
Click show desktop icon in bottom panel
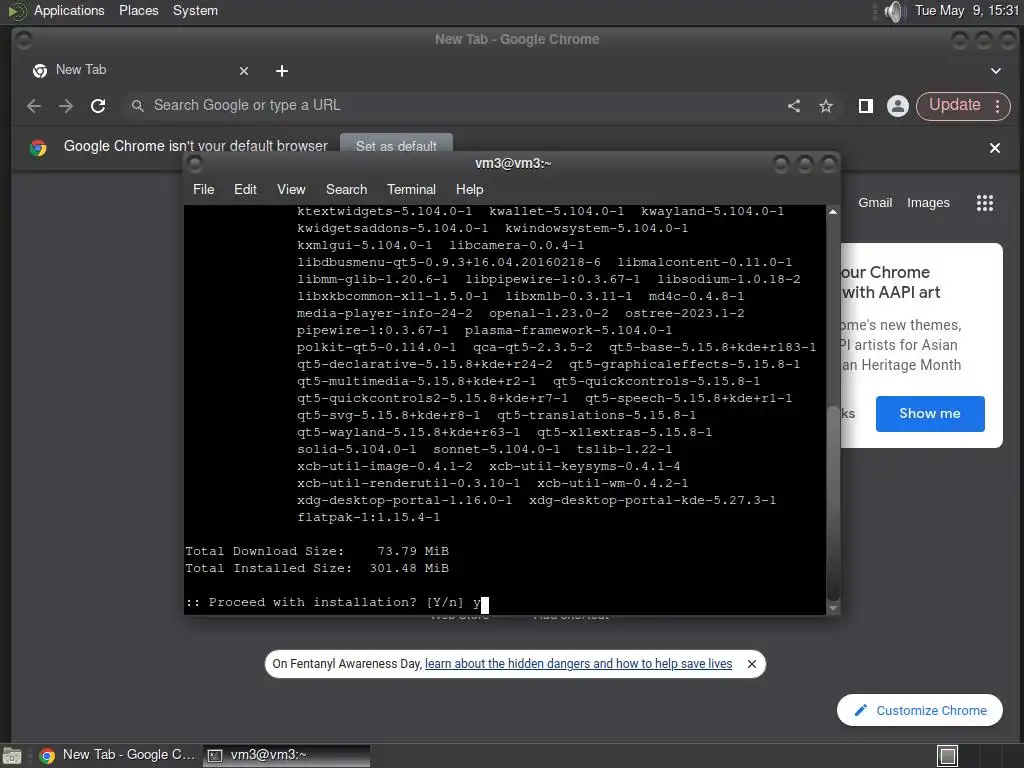coord(12,756)
